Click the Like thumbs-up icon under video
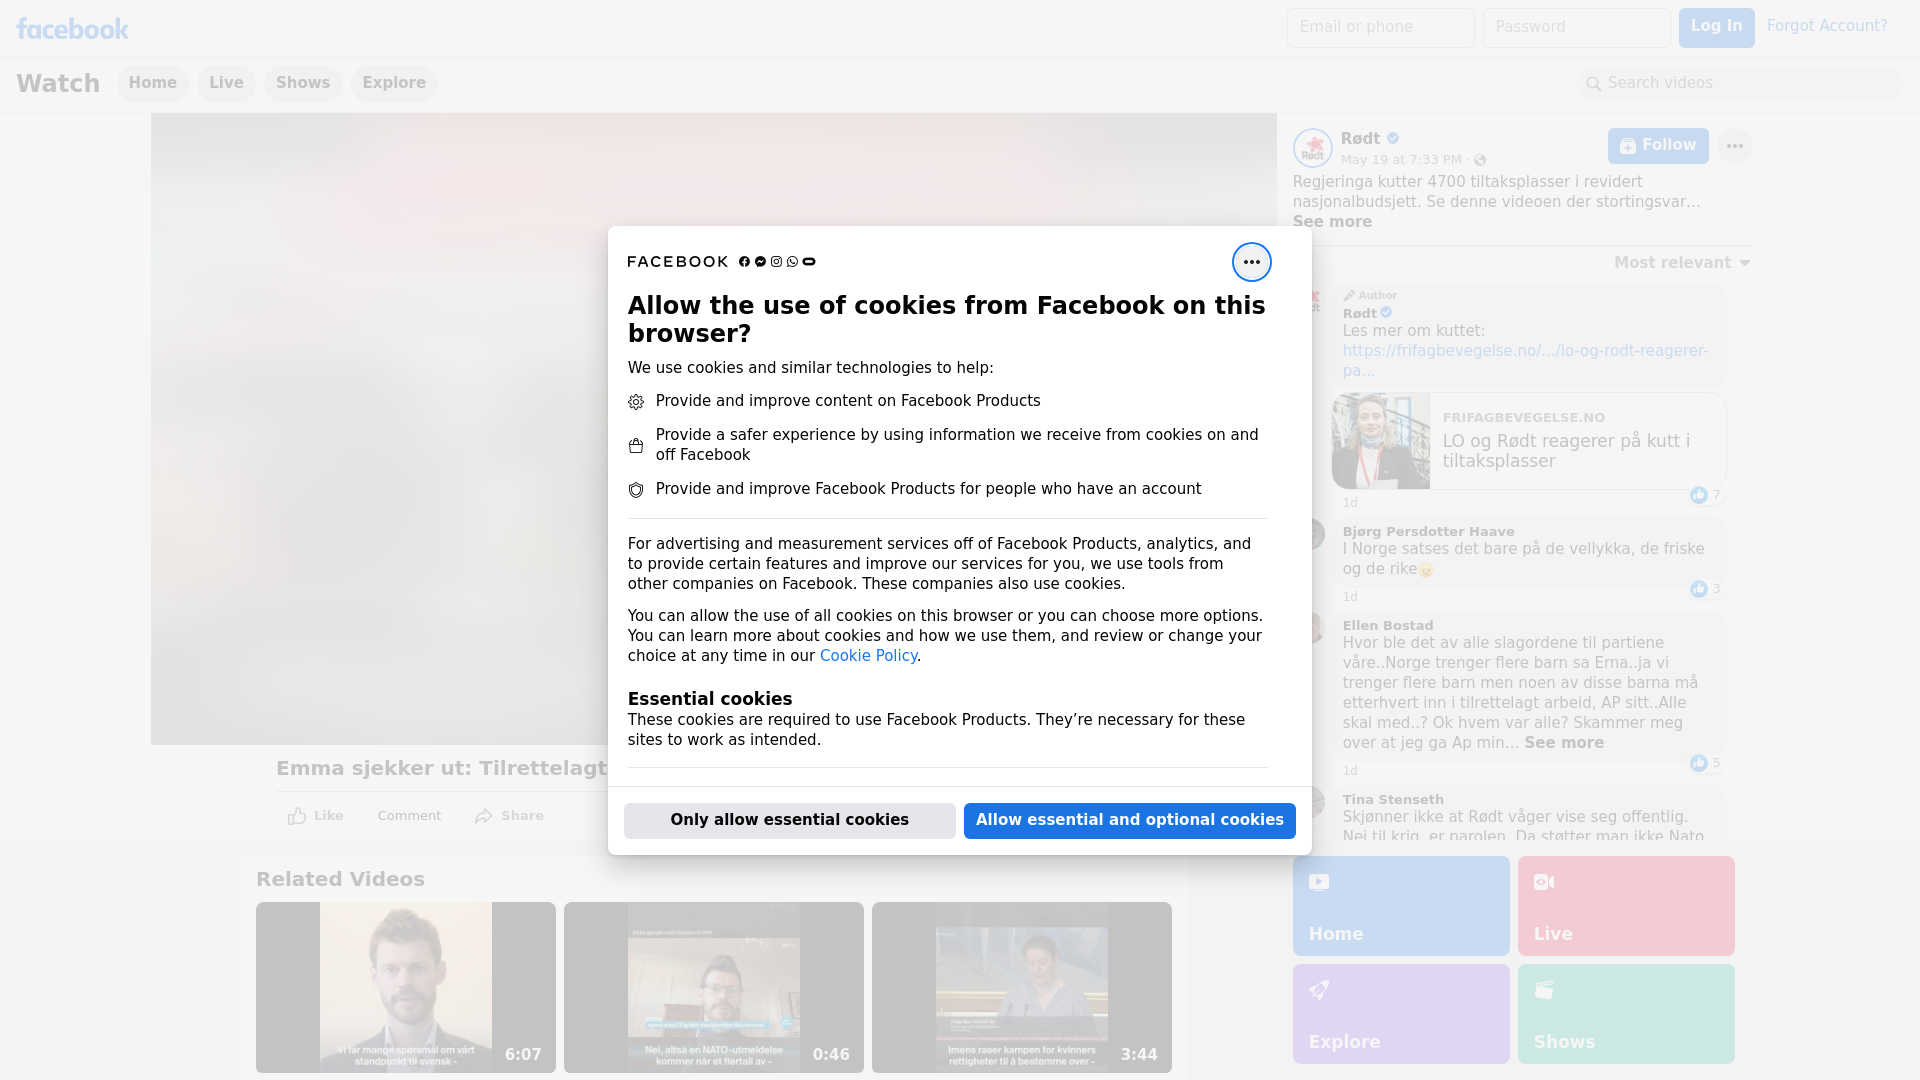Image resolution: width=1920 pixels, height=1080 pixels. click(x=297, y=816)
